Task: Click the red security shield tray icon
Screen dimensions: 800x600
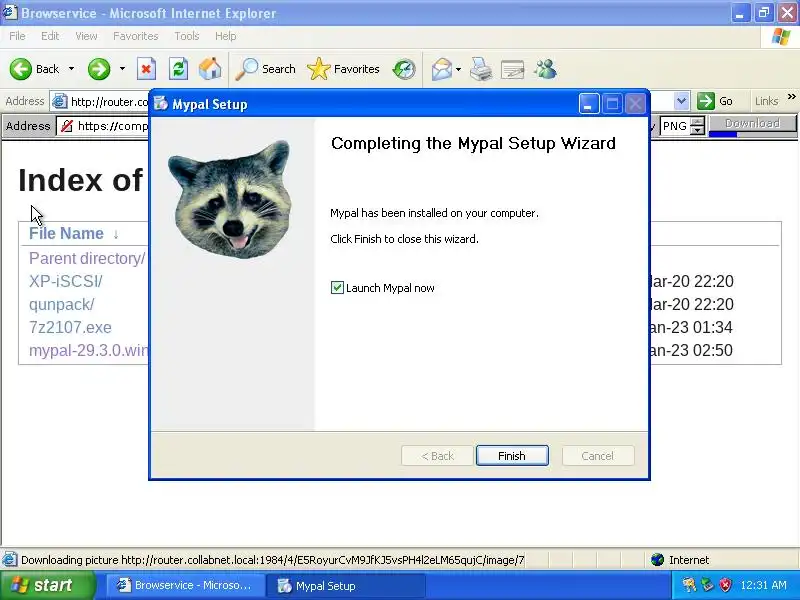Action: pos(725,585)
